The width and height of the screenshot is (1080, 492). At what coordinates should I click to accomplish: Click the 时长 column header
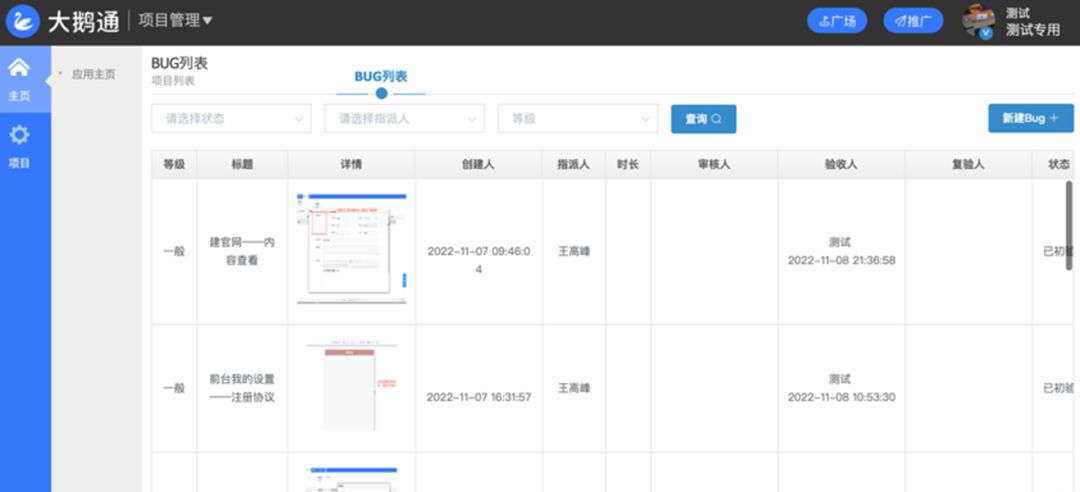pos(627,165)
